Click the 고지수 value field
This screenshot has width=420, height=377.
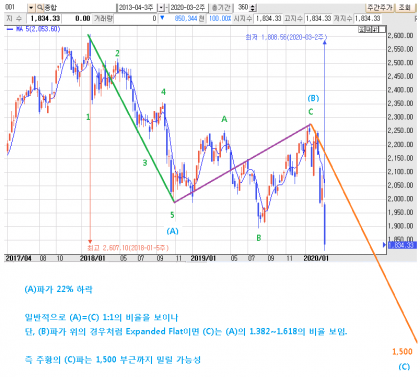(318, 18)
